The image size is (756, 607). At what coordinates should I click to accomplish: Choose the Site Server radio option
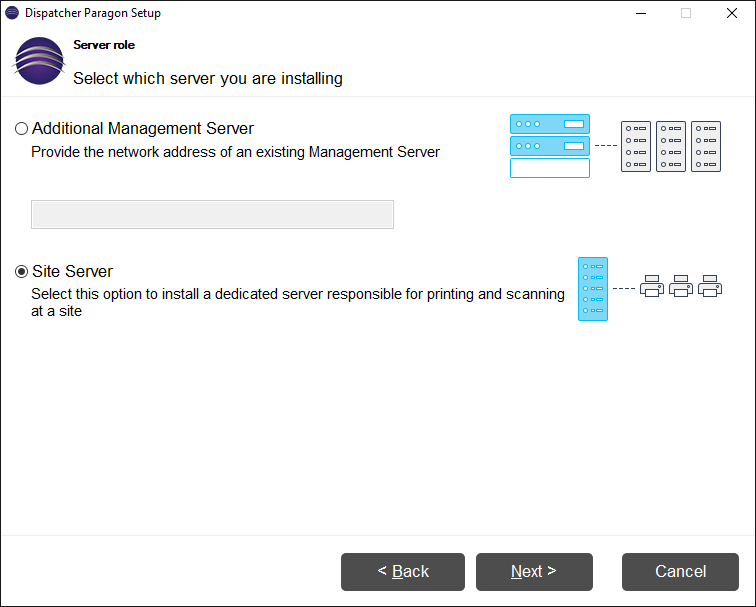coord(21,272)
